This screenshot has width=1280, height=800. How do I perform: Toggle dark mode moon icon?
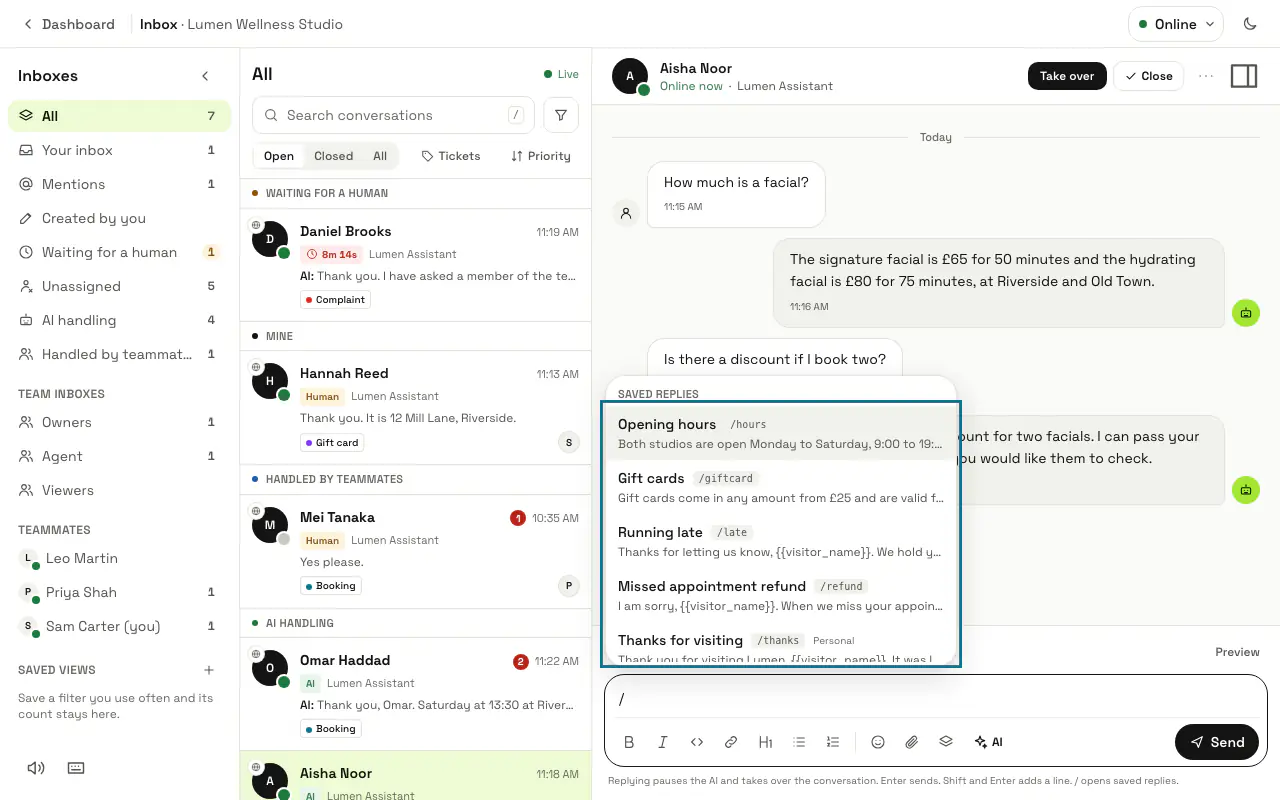coord(1250,24)
